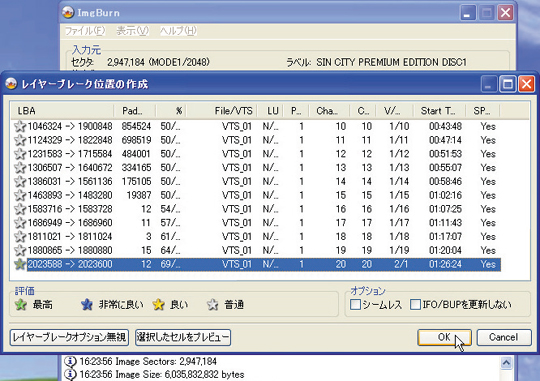Select row with LBA 1046324 -> 1900848

[257, 126]
